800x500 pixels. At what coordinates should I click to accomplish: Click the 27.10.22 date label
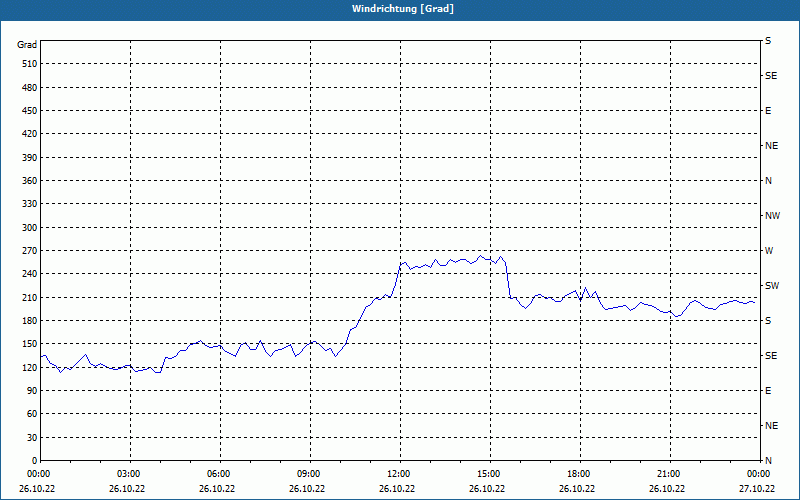pyautogui.click(x=757, y=488)
